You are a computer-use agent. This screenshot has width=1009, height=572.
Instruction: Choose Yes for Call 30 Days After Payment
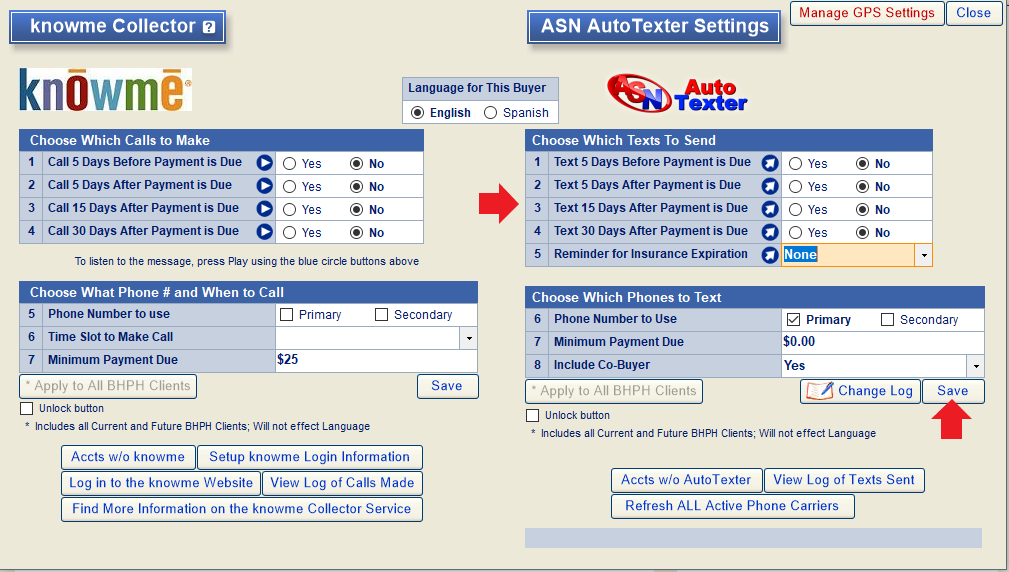point(290,233)
